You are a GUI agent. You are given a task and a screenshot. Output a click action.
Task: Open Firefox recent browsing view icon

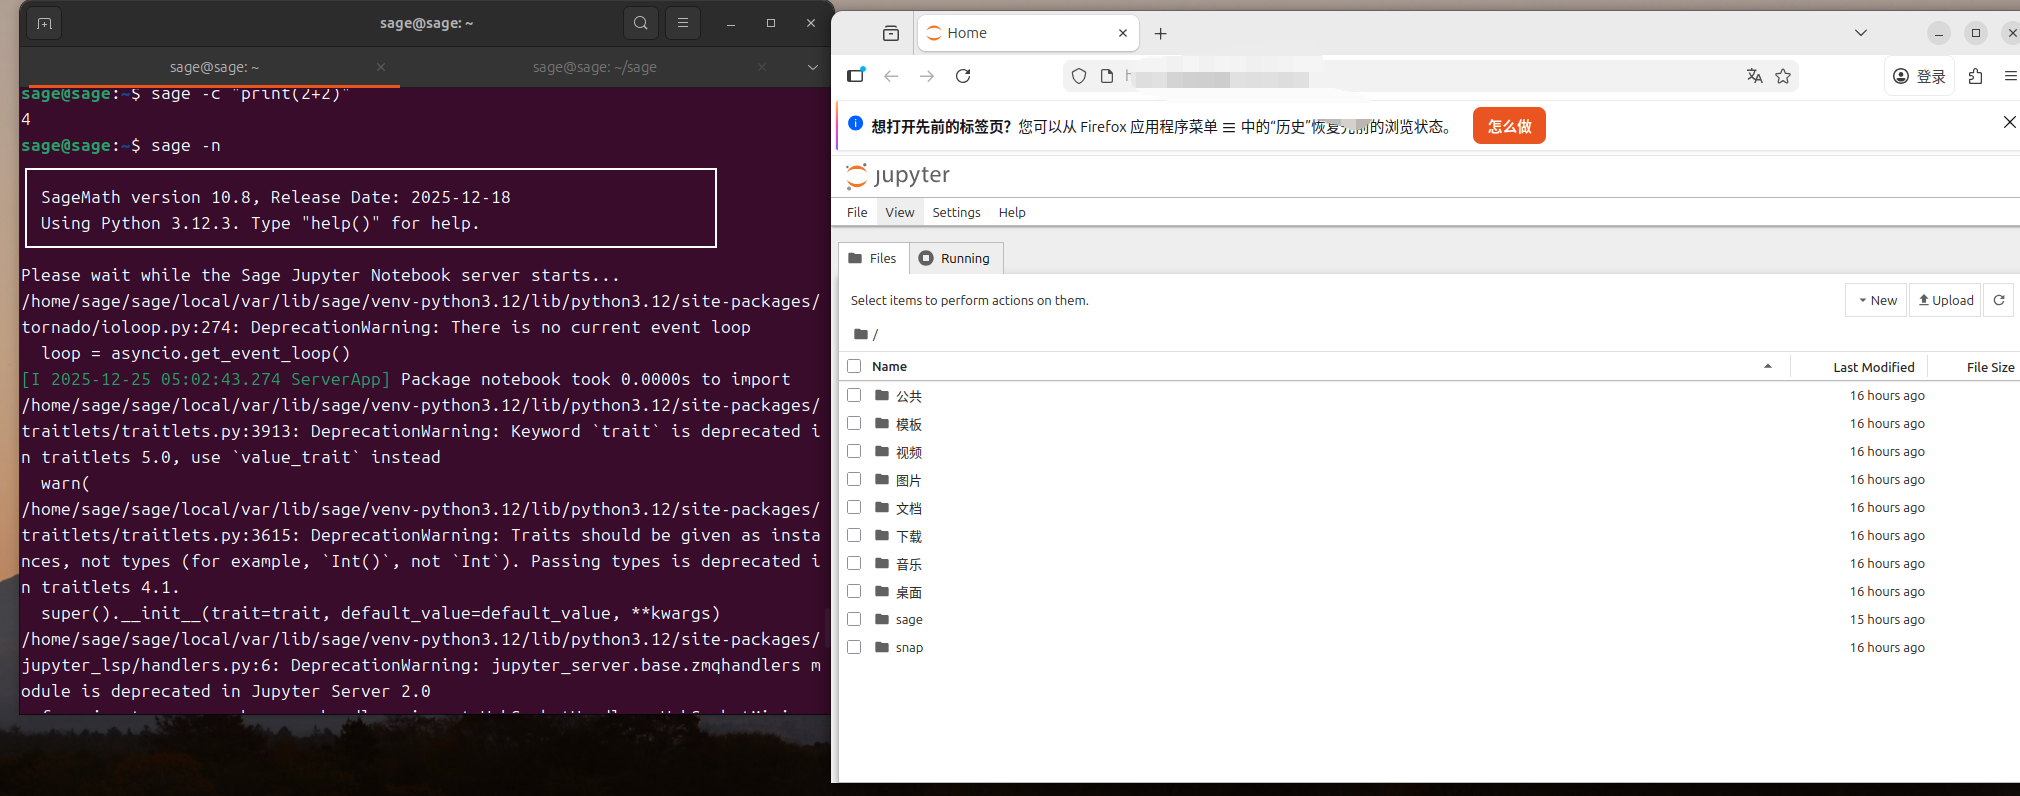click(890, 33)
